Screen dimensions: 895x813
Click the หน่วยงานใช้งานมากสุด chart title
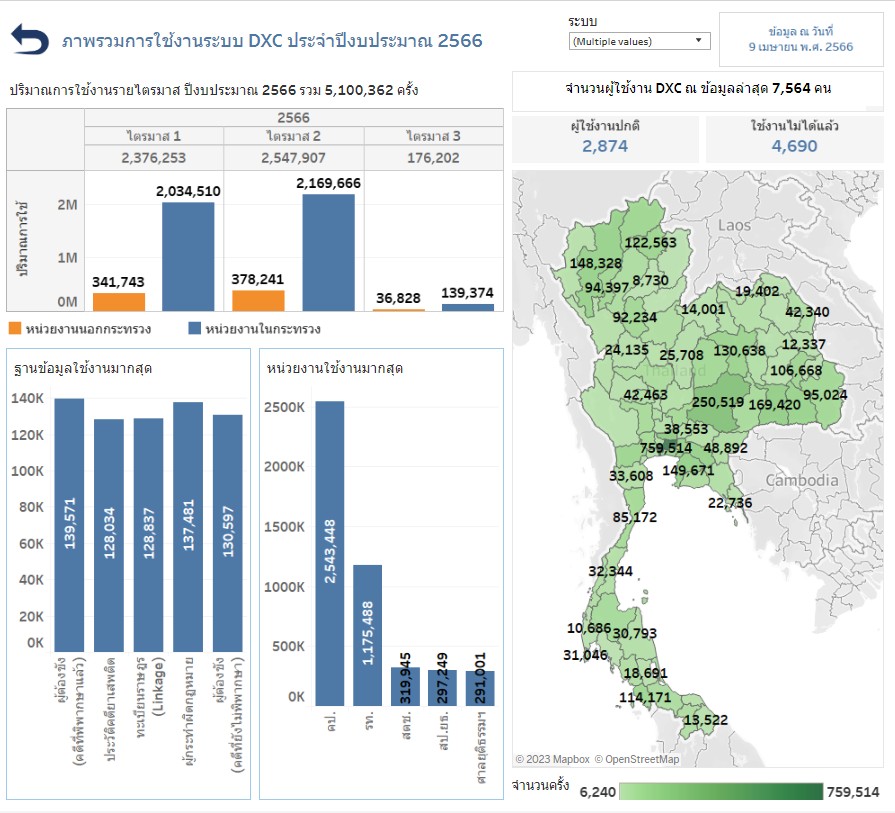click(335, 369)
